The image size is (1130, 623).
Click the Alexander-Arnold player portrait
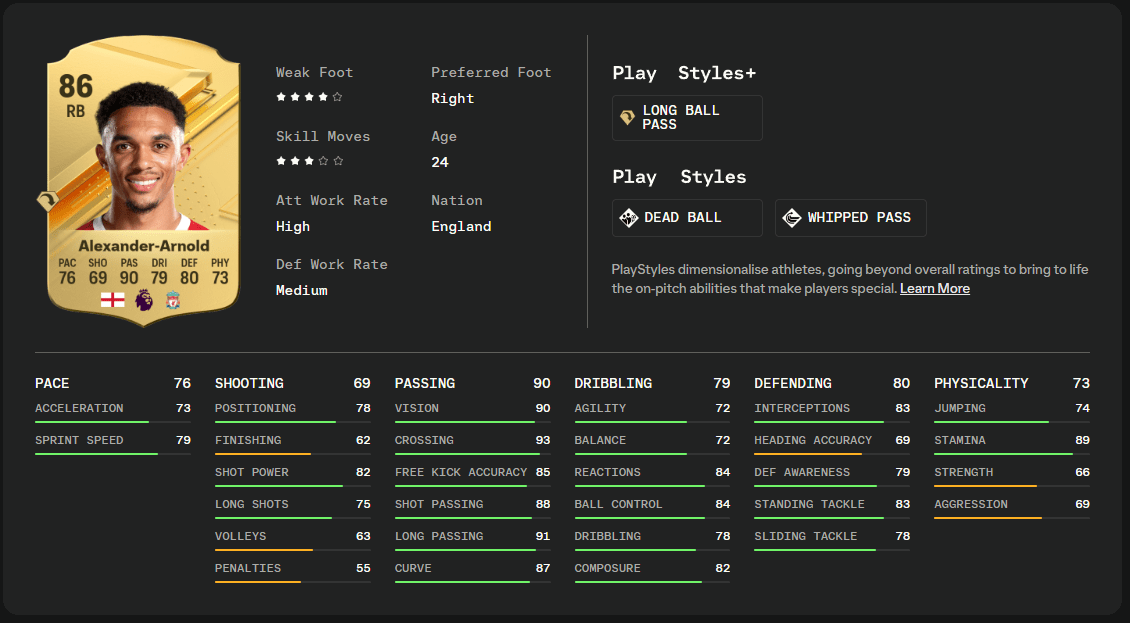coord(144,155)
